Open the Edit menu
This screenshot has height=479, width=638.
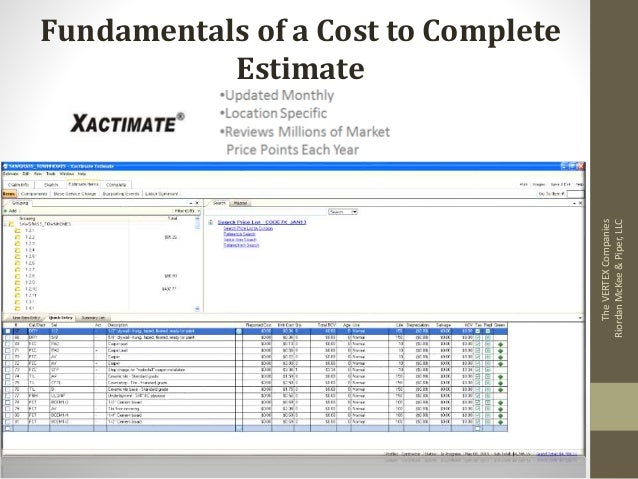click(25, 174)
